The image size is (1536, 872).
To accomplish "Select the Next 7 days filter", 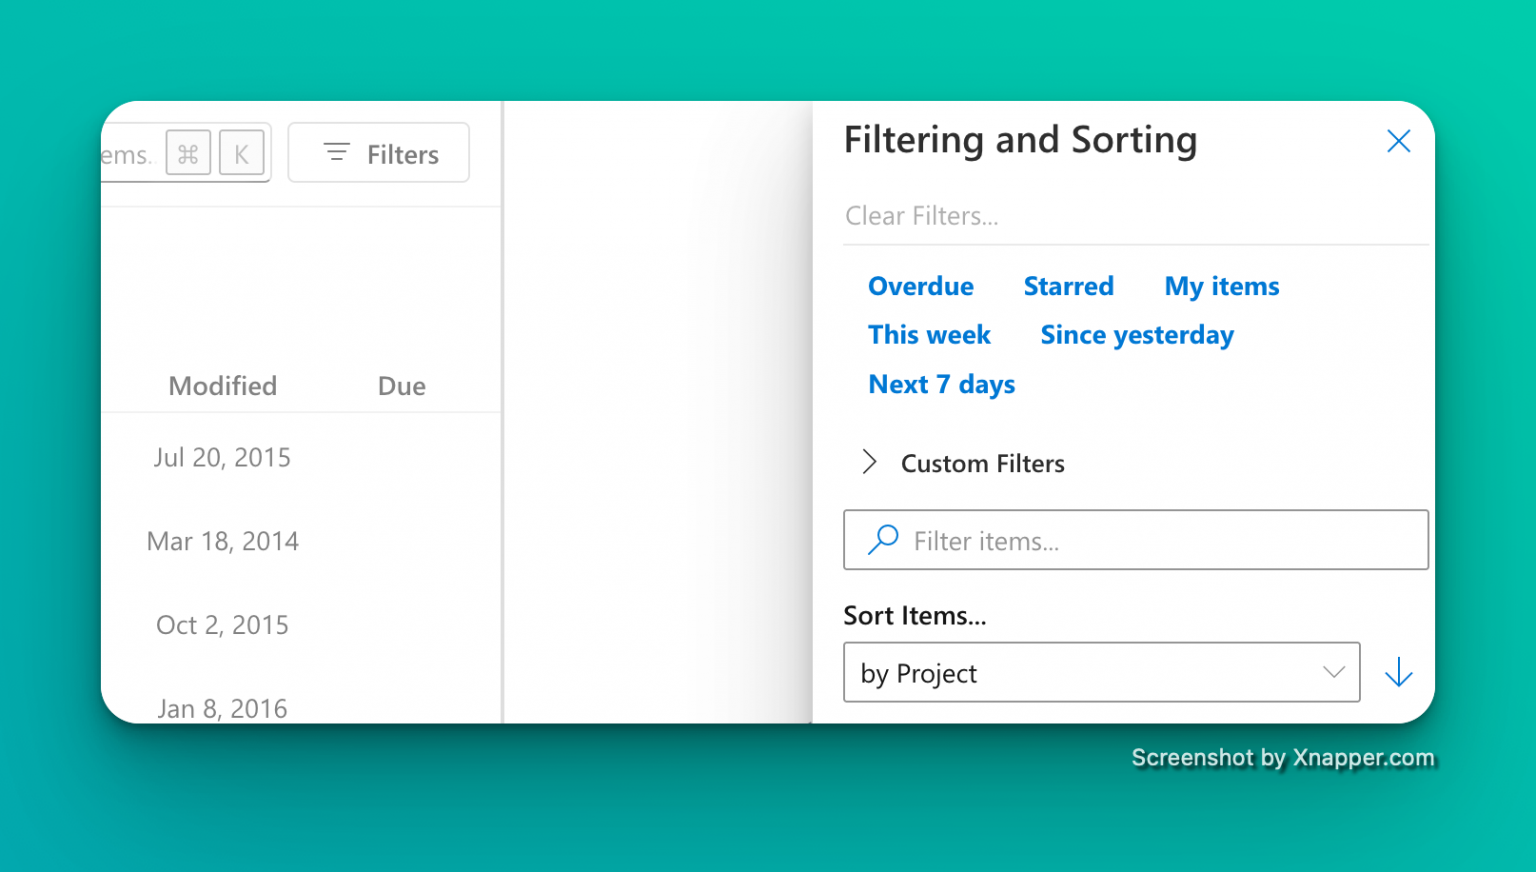I will (x=941, y=384).
